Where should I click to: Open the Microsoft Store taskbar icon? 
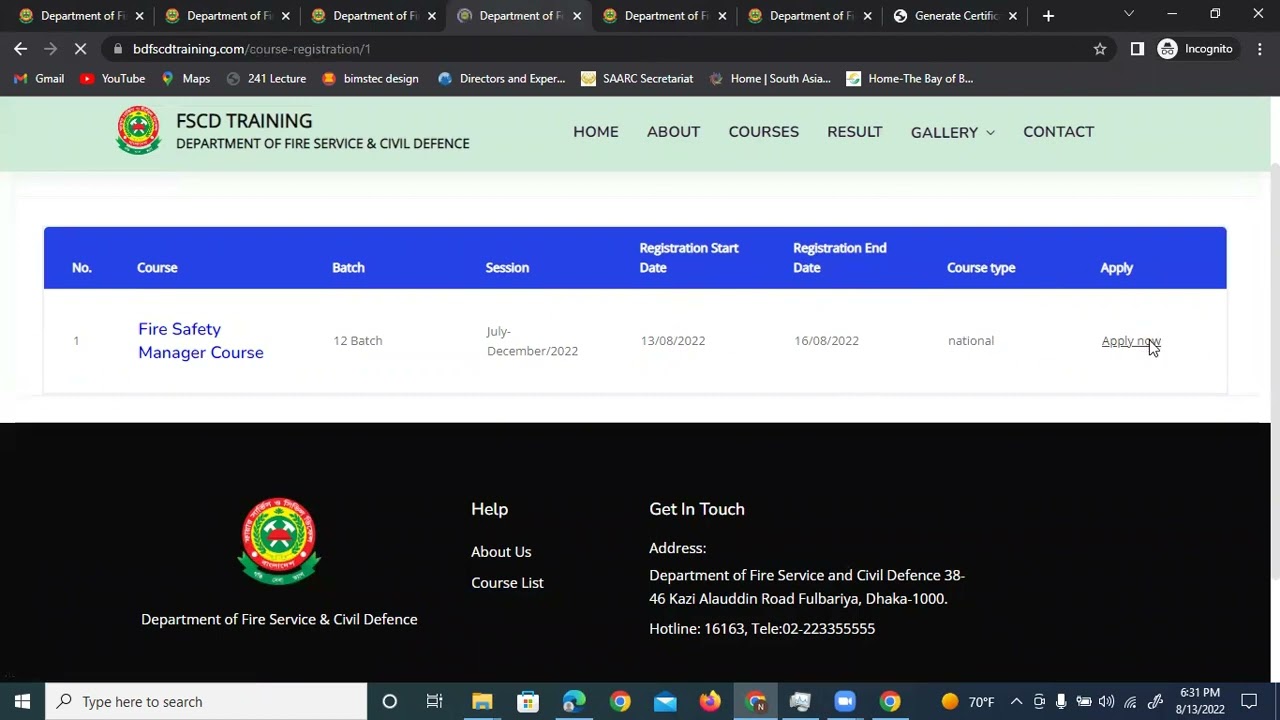[x=528, y=702]
